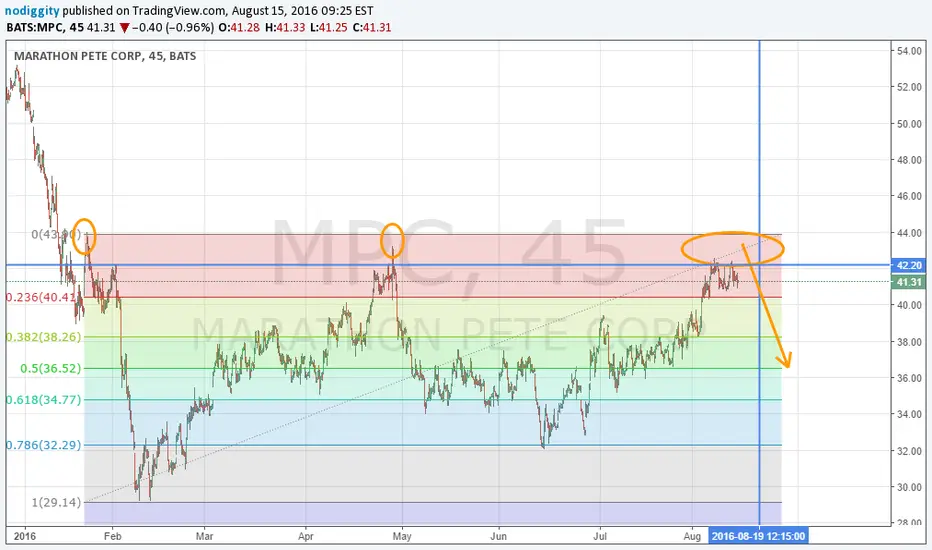This screenshot has height=550, width=932.
Task: Click the Jul label on the time axis
Action: coord(600,536)
